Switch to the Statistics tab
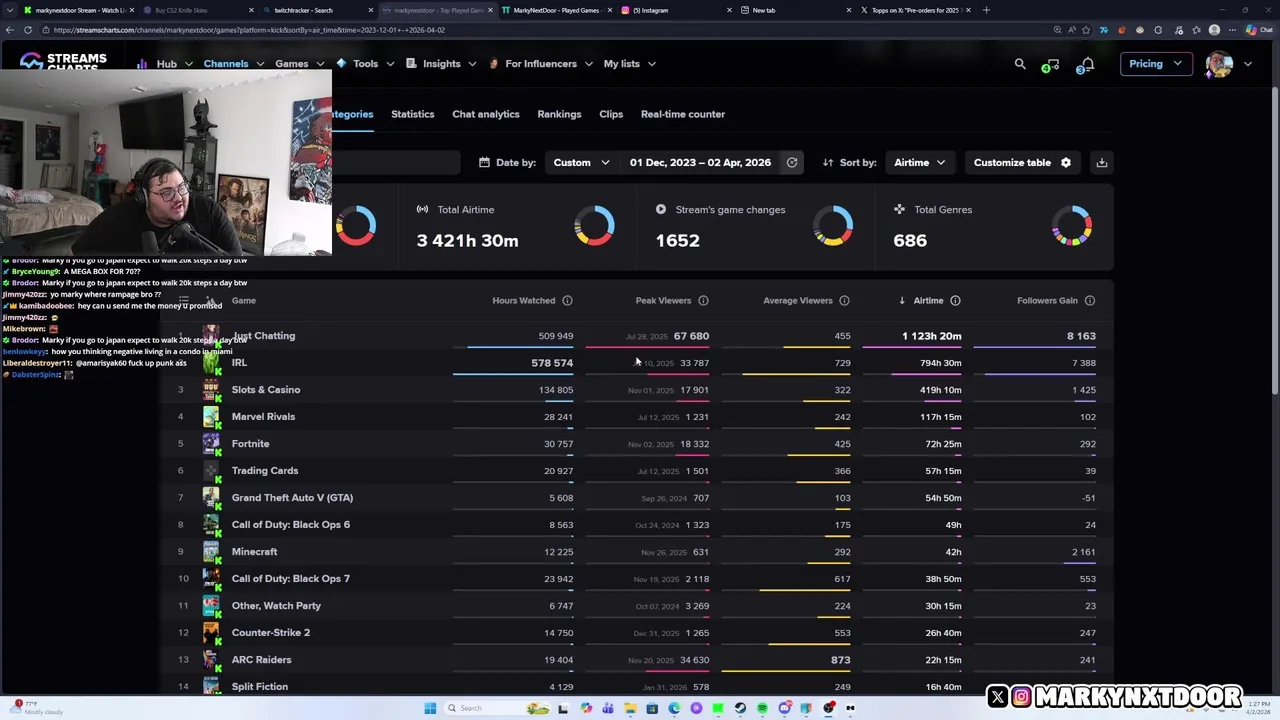This screenshot has height=720, width=1280. (x=412, y=114)
